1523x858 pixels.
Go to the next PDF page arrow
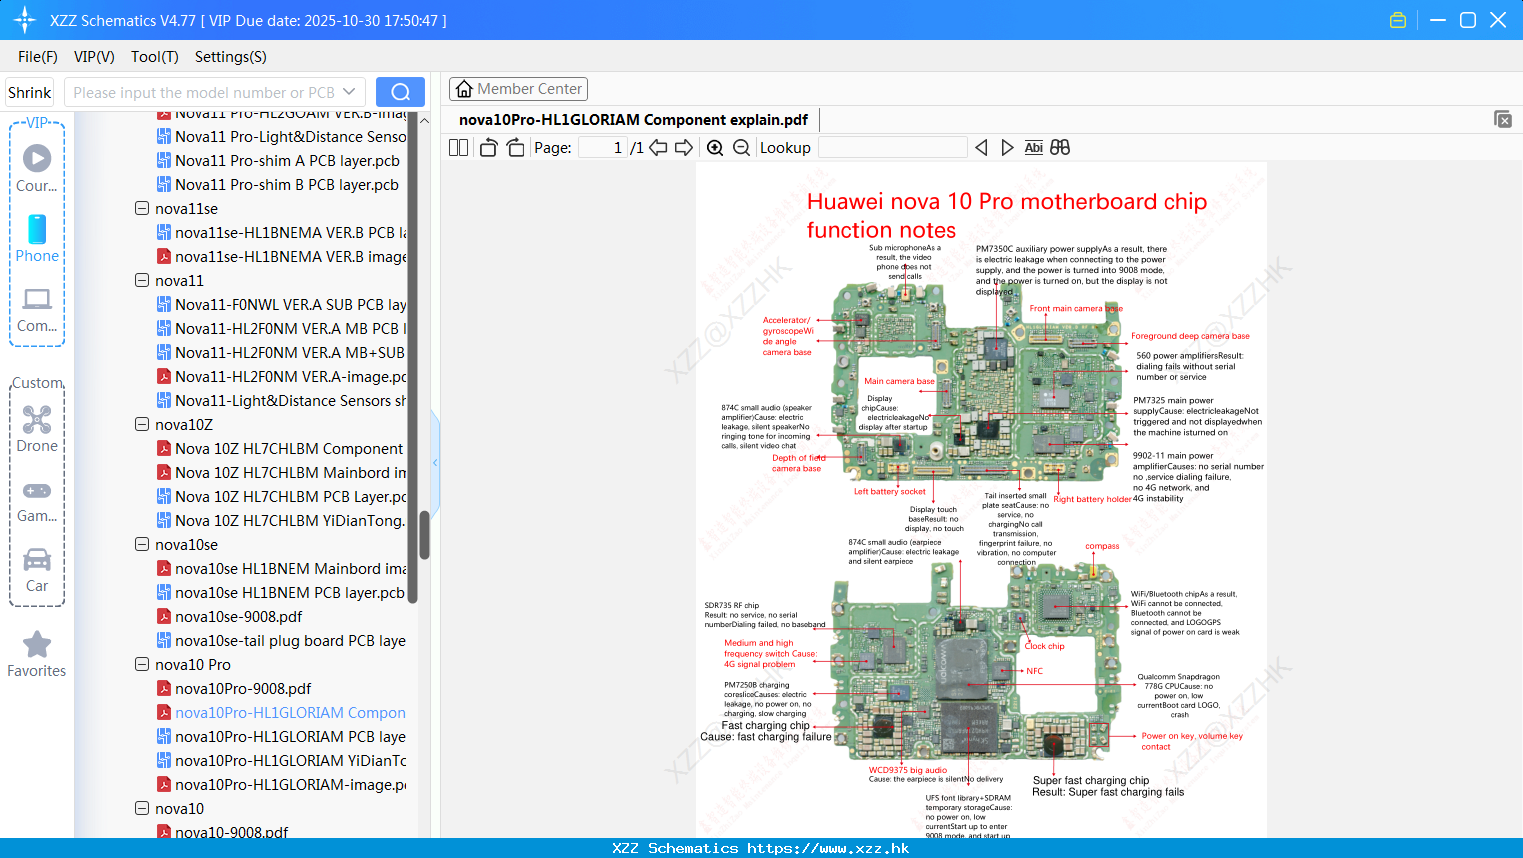click(x=684, y=148)
